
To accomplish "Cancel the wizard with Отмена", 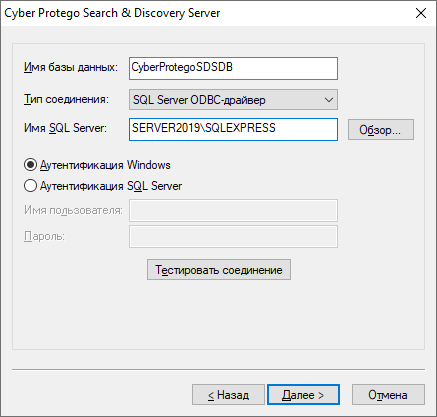I will [388, 395].
